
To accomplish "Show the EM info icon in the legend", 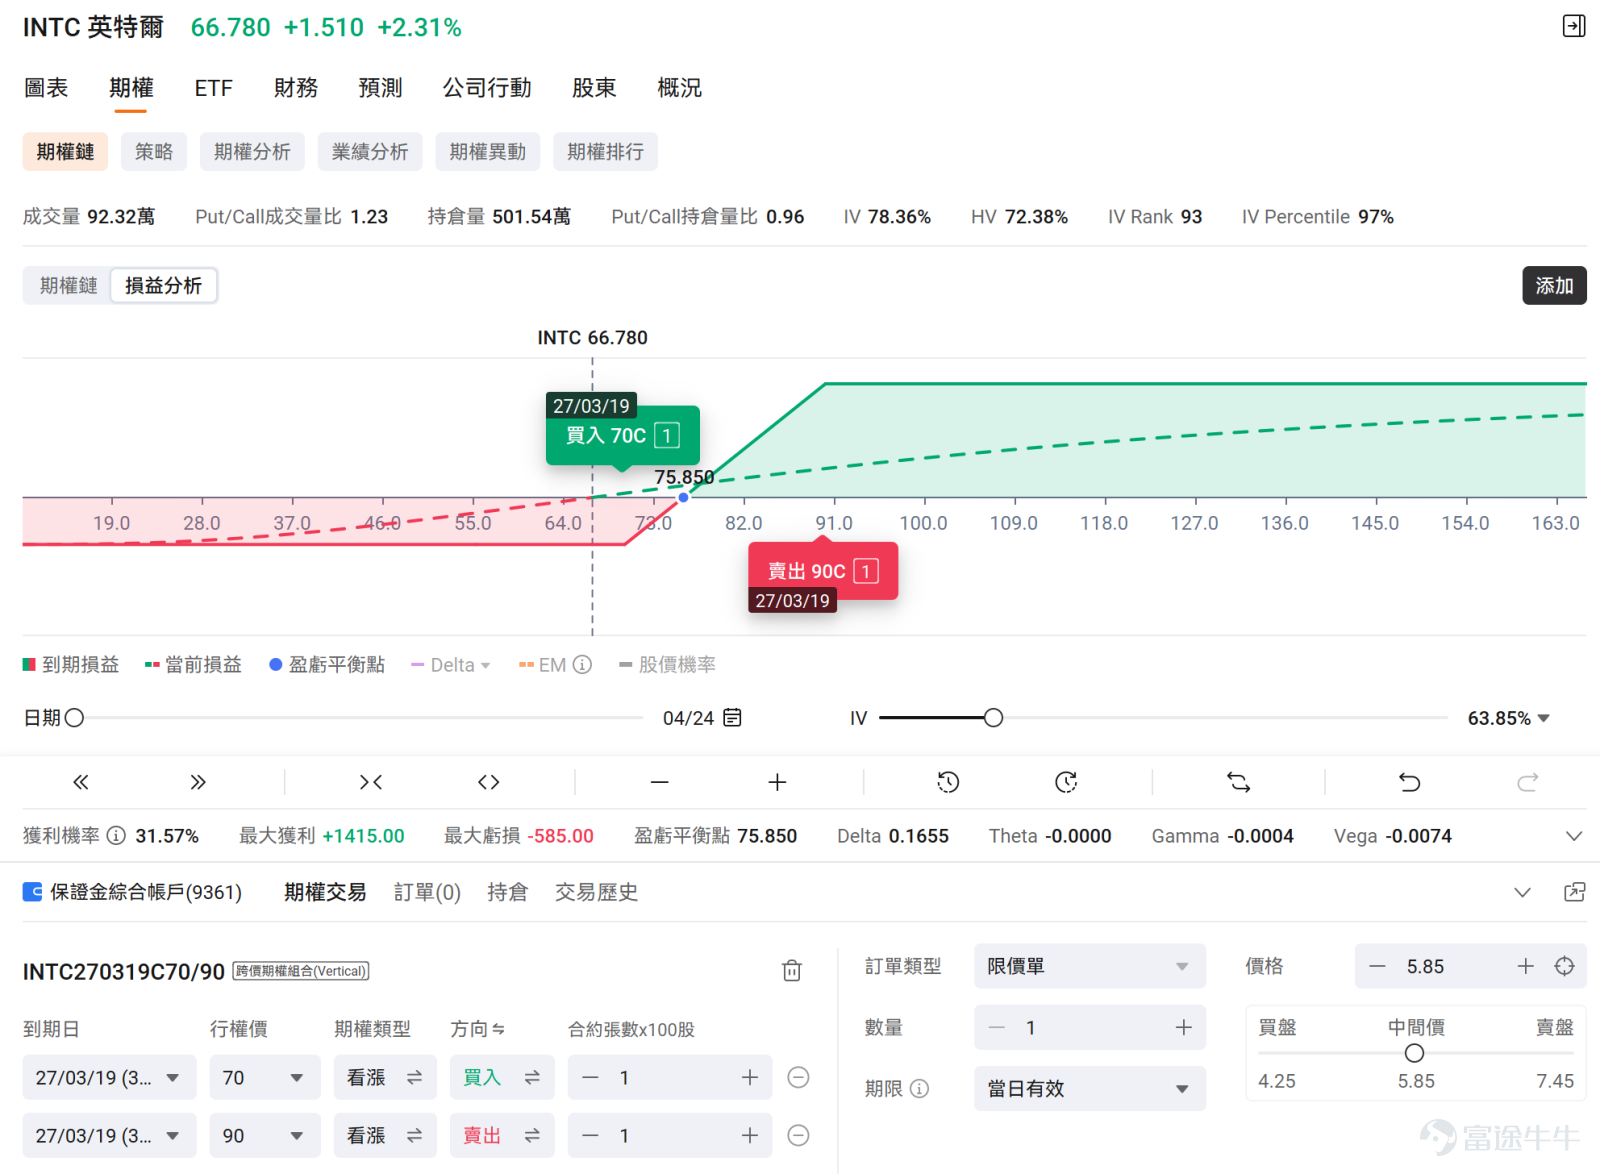I will [x=582, y=665].
